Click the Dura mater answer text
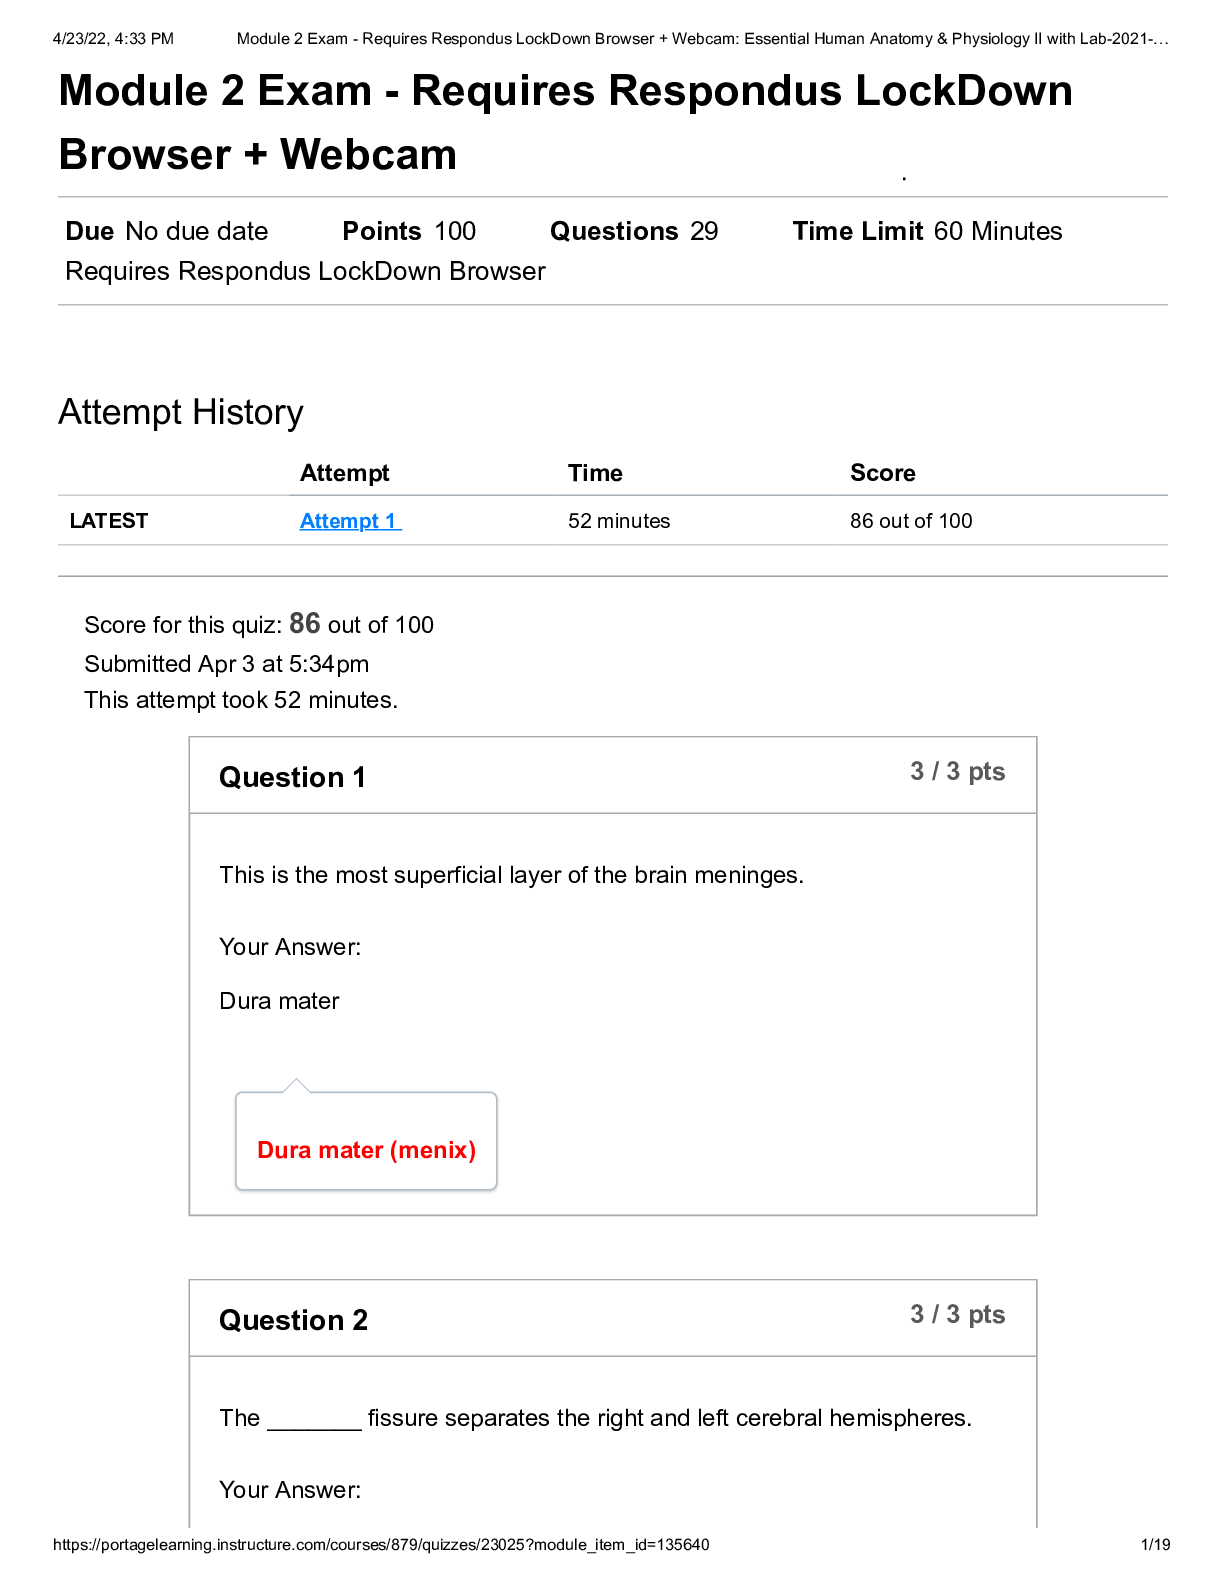 click(x=279, y=1001)
